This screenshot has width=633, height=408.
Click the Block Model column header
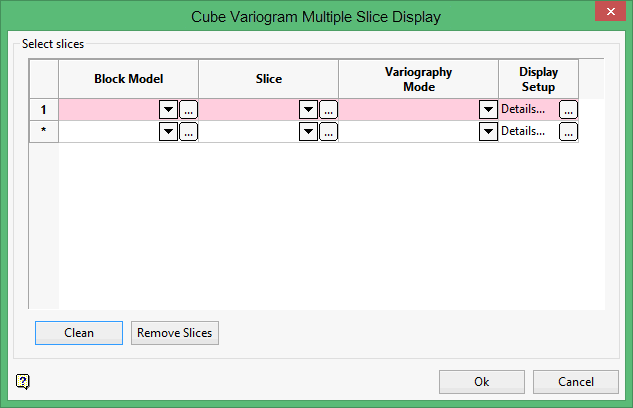pos(128,78)
